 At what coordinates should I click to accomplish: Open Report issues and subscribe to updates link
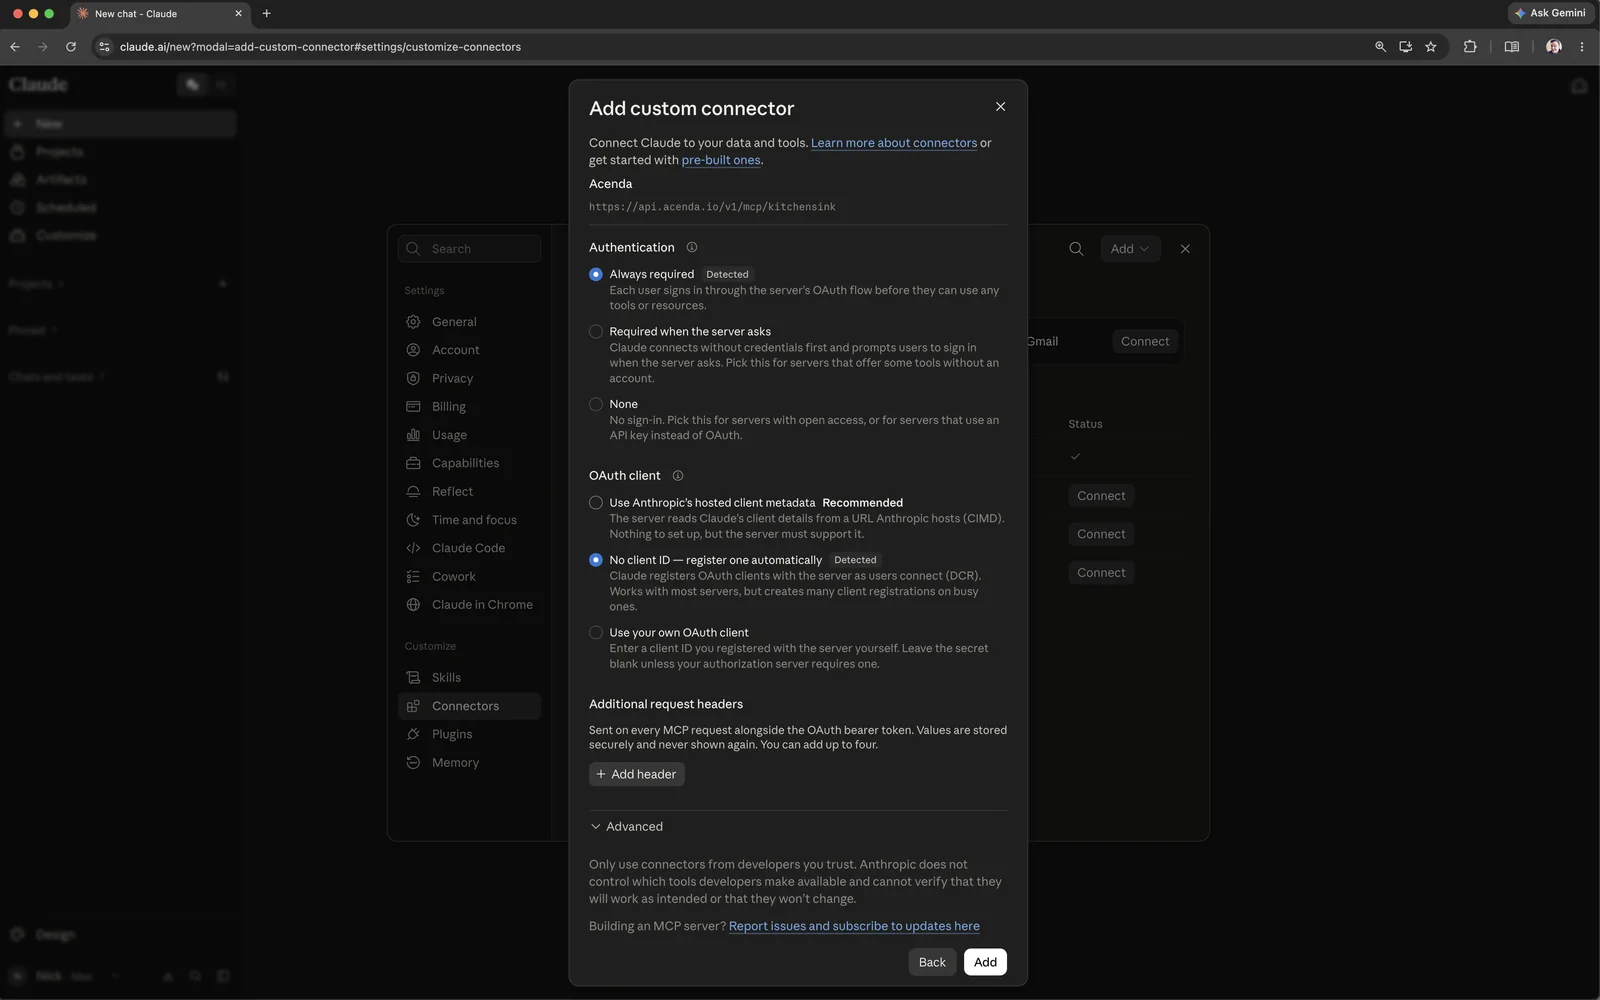854,926
